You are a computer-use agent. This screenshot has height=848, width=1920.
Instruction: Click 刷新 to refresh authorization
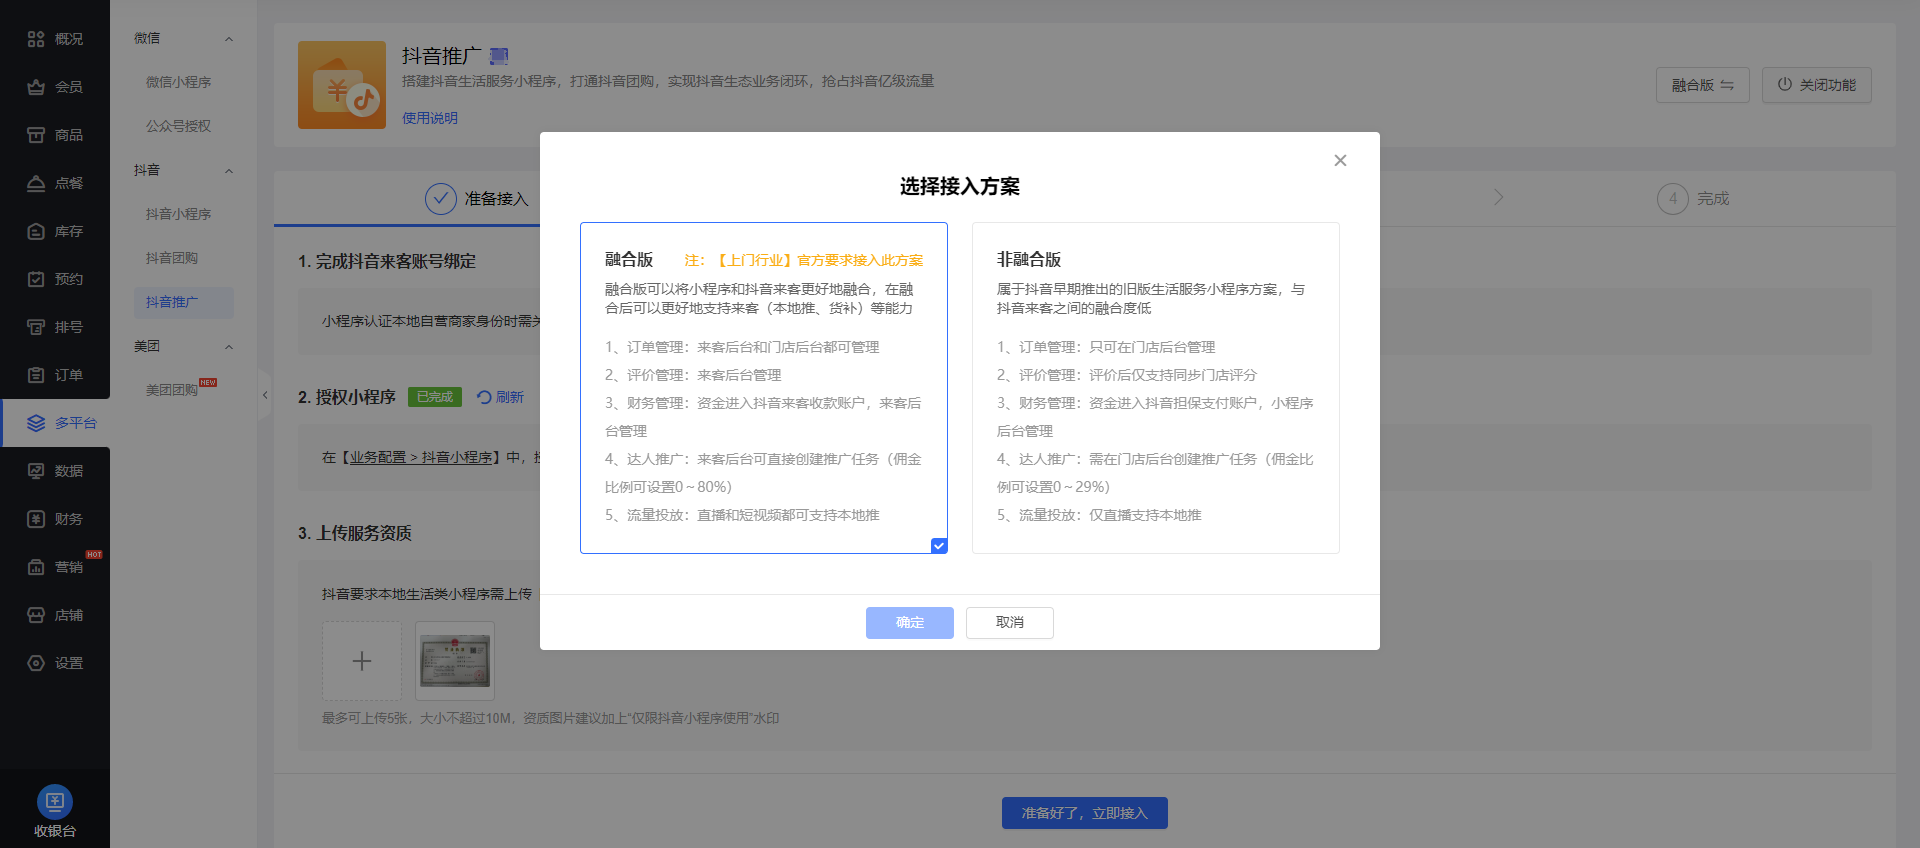pyautogui.click(x=501, y=397)
